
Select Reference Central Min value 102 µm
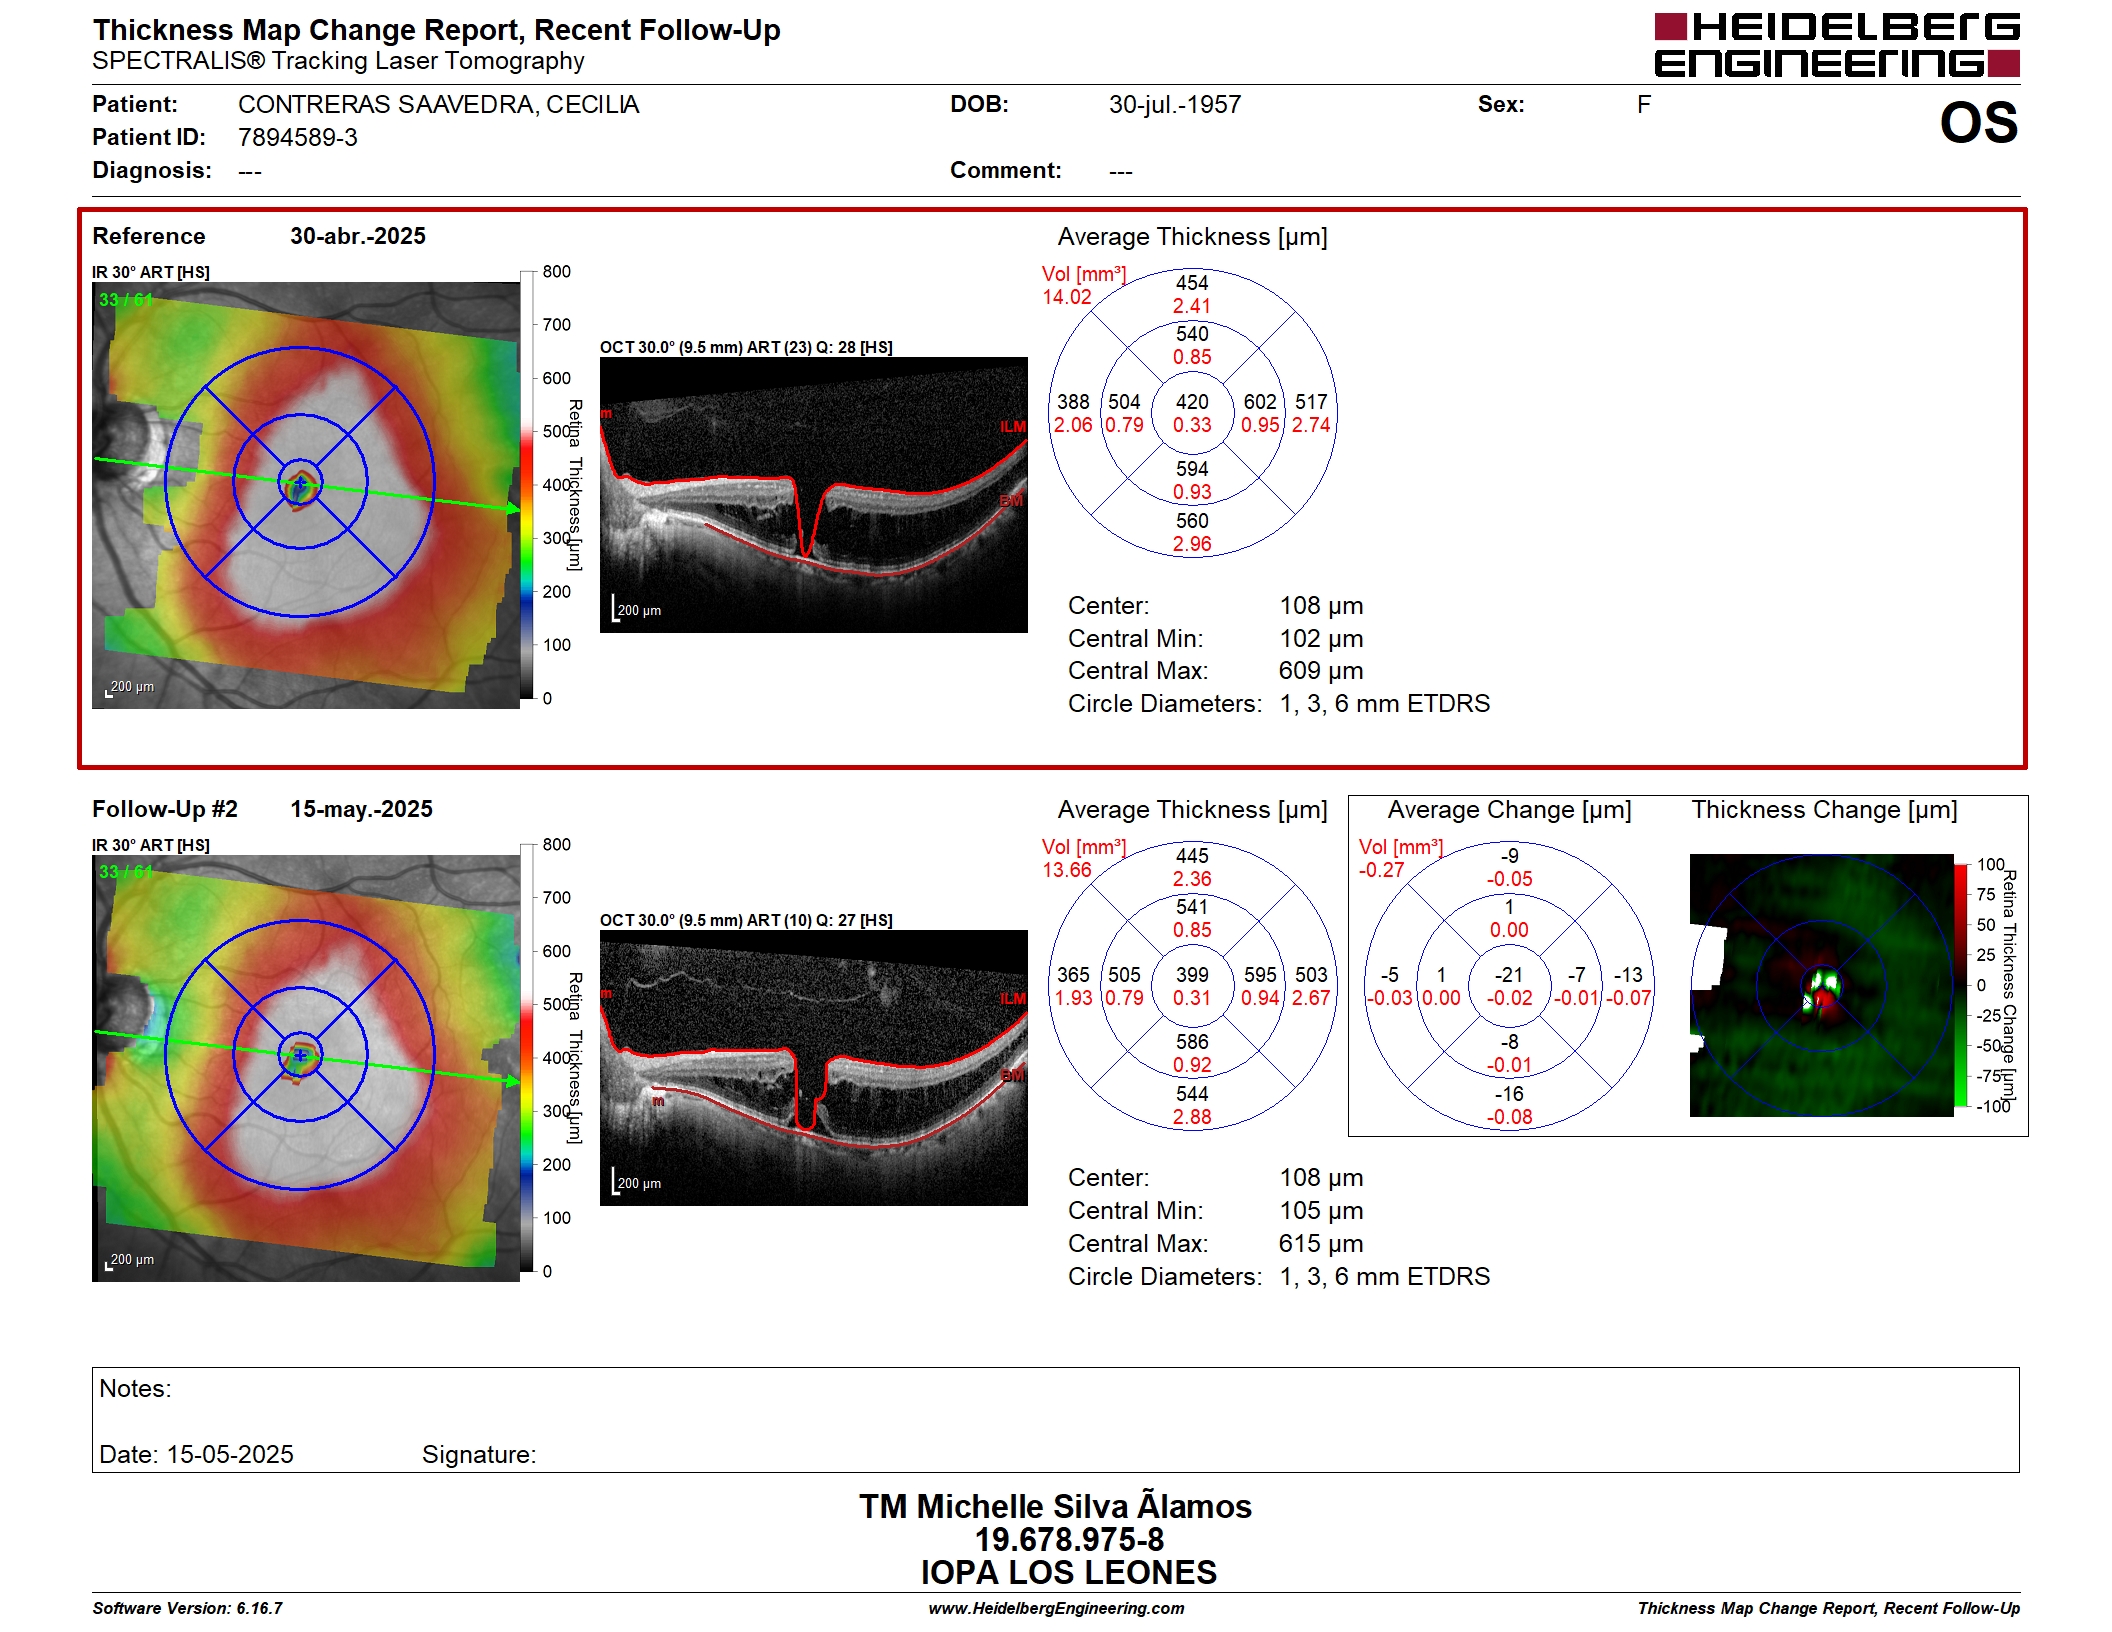[x=1321, y=639]
